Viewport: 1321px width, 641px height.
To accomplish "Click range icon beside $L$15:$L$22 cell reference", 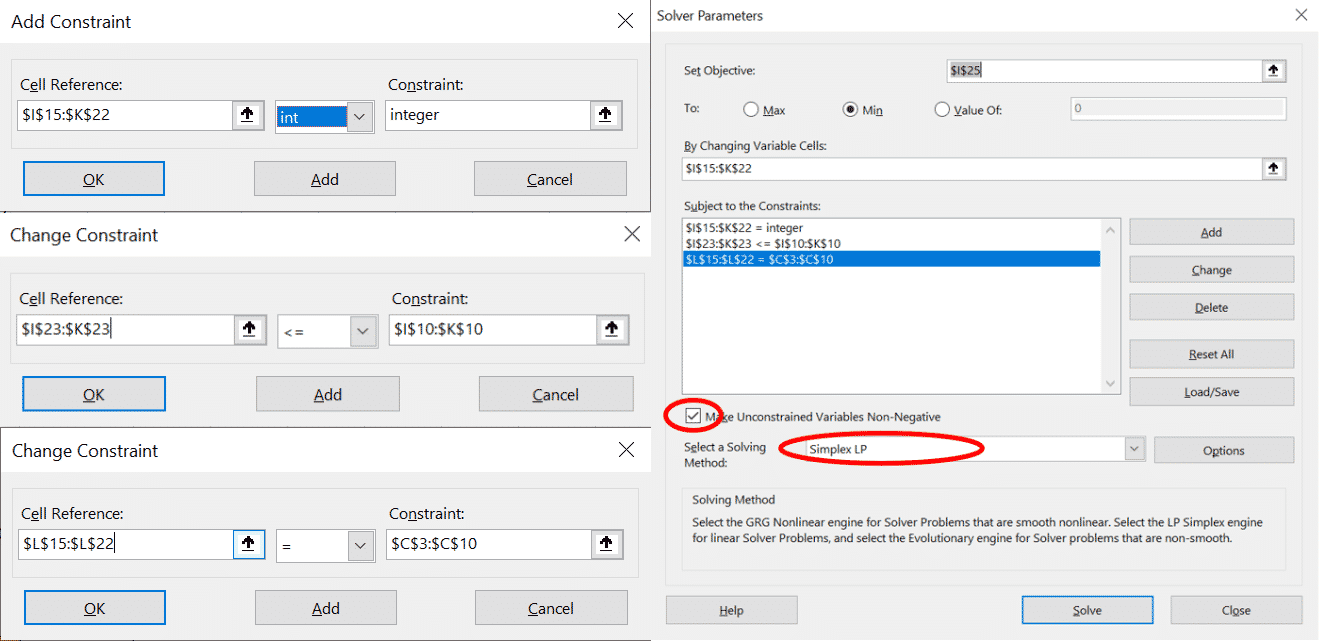I will click(x=249, y=544).
